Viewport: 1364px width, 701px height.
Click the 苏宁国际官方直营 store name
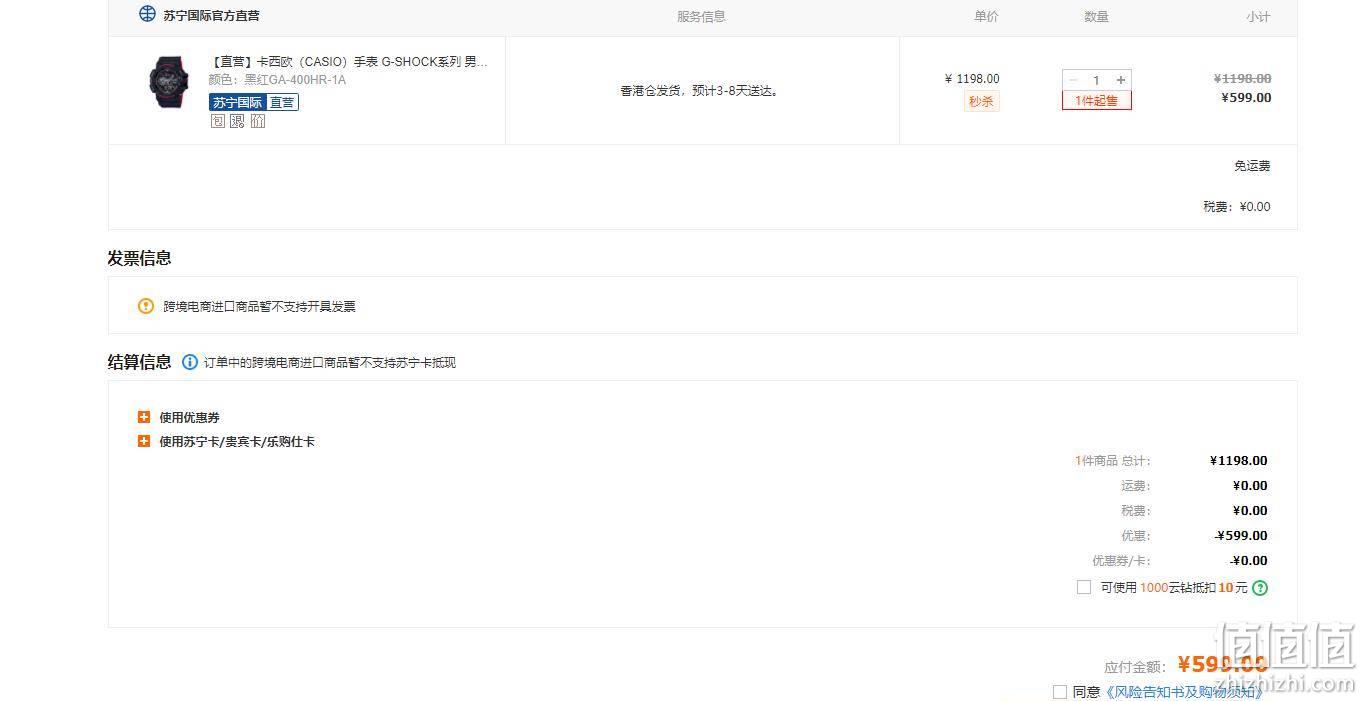pyautogui.click(x=211, y=15)
